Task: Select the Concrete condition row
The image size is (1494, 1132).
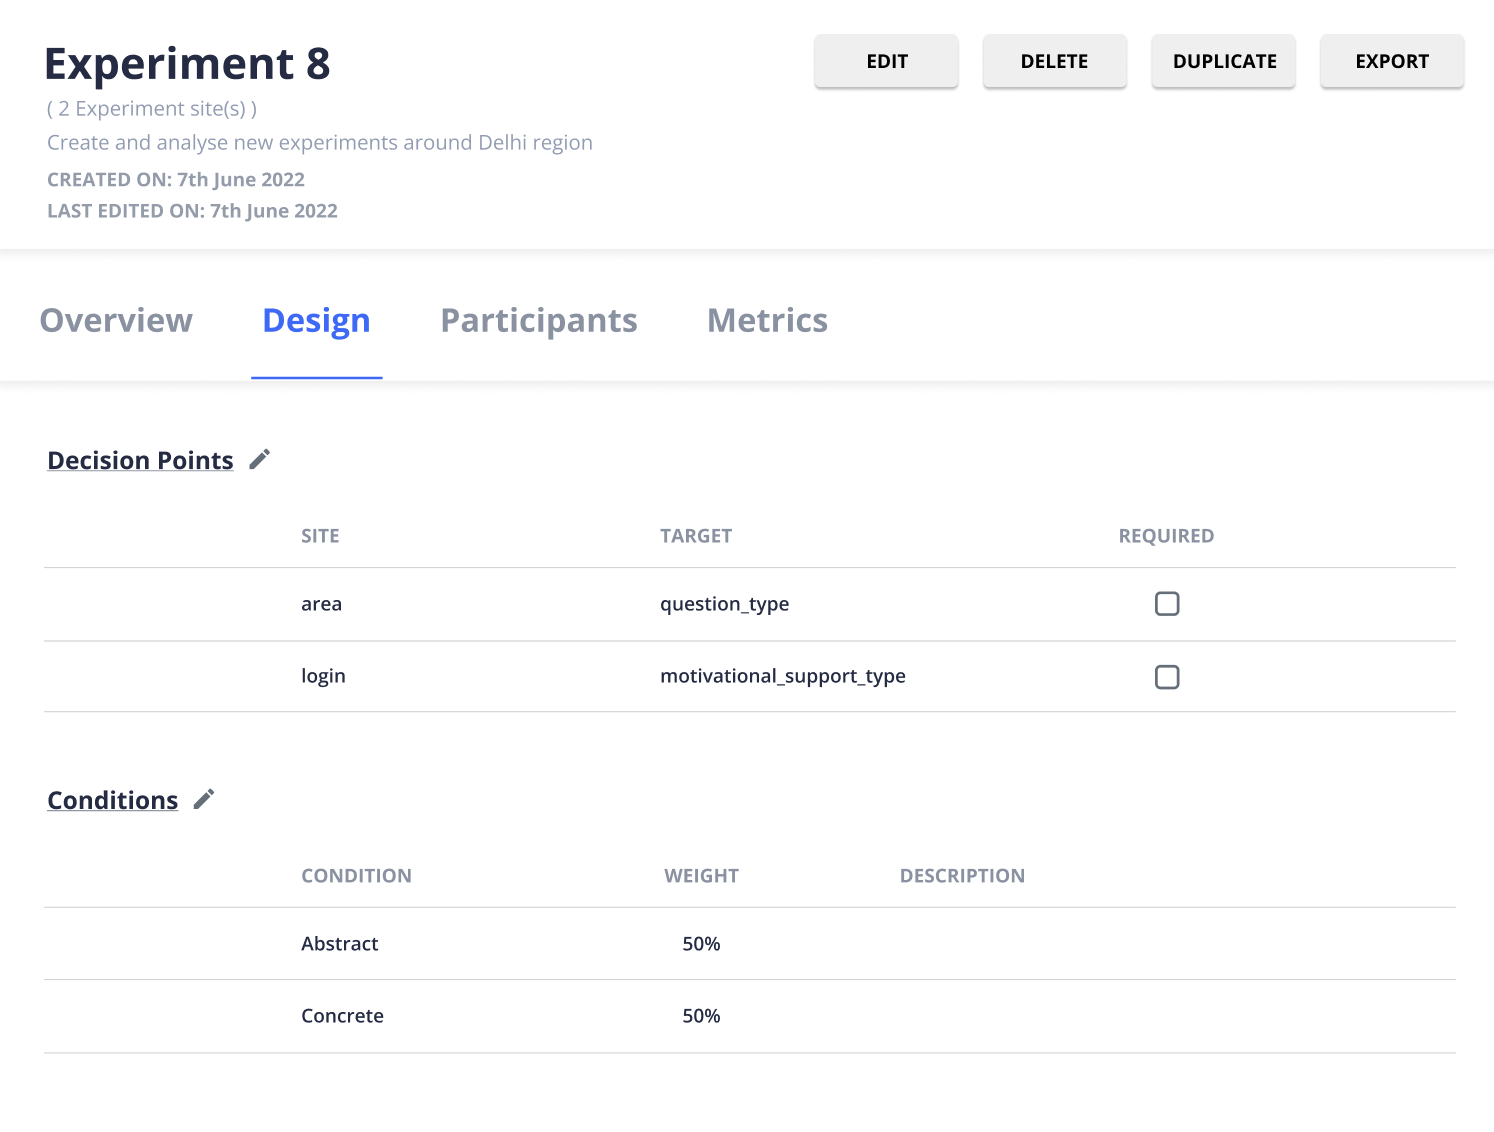Action: tap(342, 1015)
